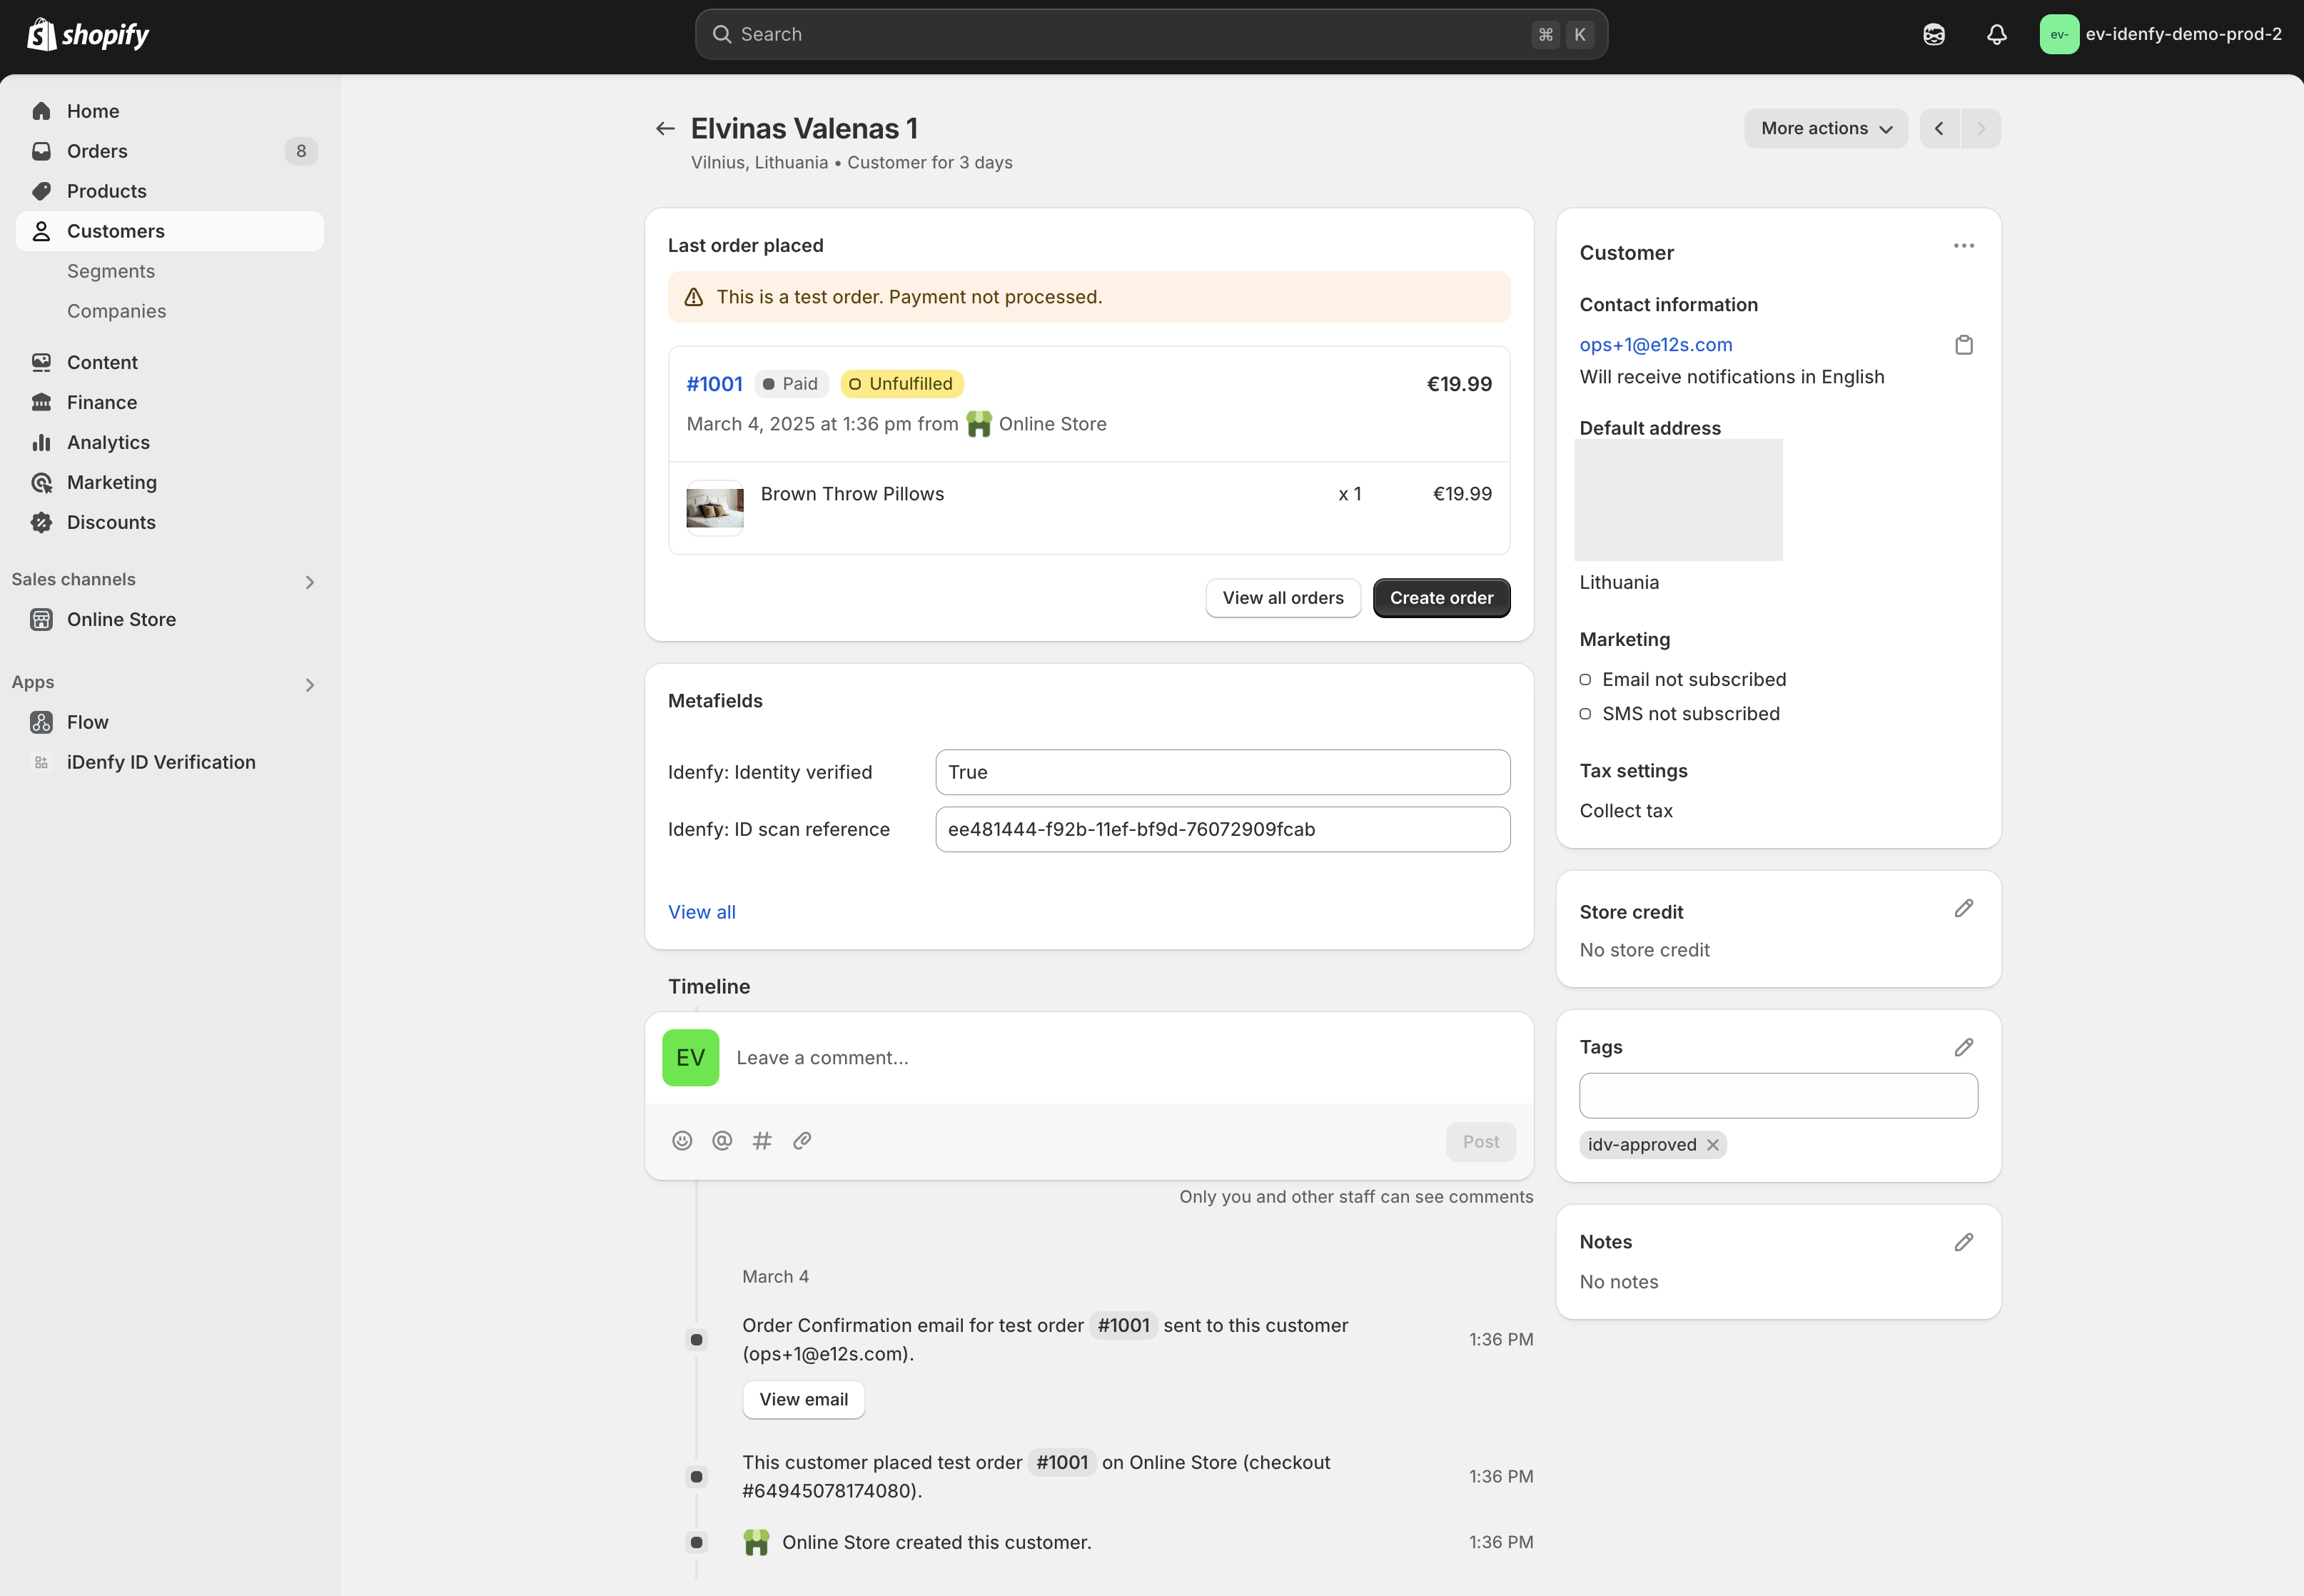Viewport: 2304px width, 1596px height.
Task: Copy customer email with clipboard icon
Action: tap(1963, 345)
